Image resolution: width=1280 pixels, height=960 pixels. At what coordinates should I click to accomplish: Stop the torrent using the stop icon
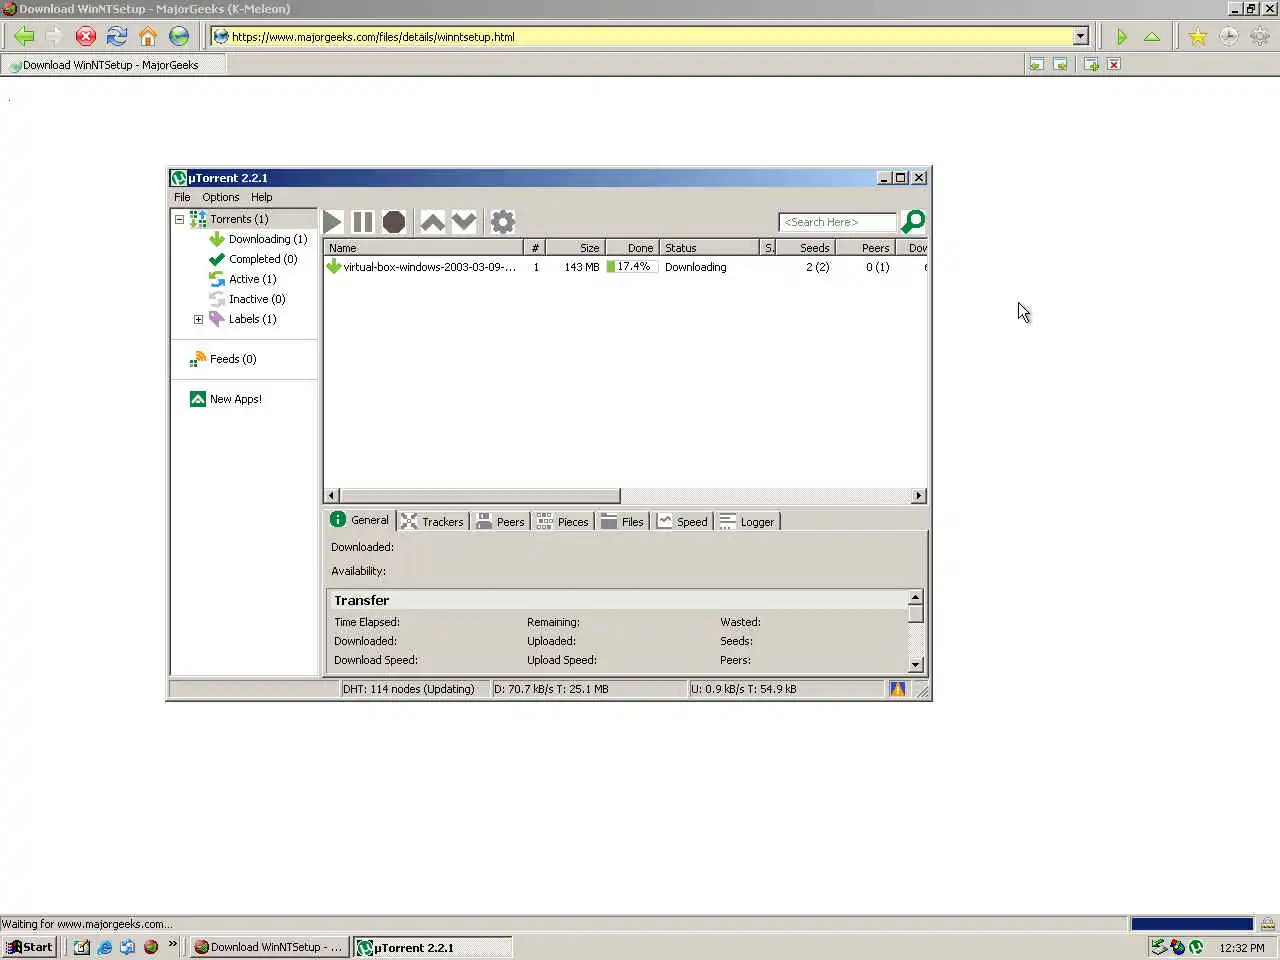pos(394,222)
